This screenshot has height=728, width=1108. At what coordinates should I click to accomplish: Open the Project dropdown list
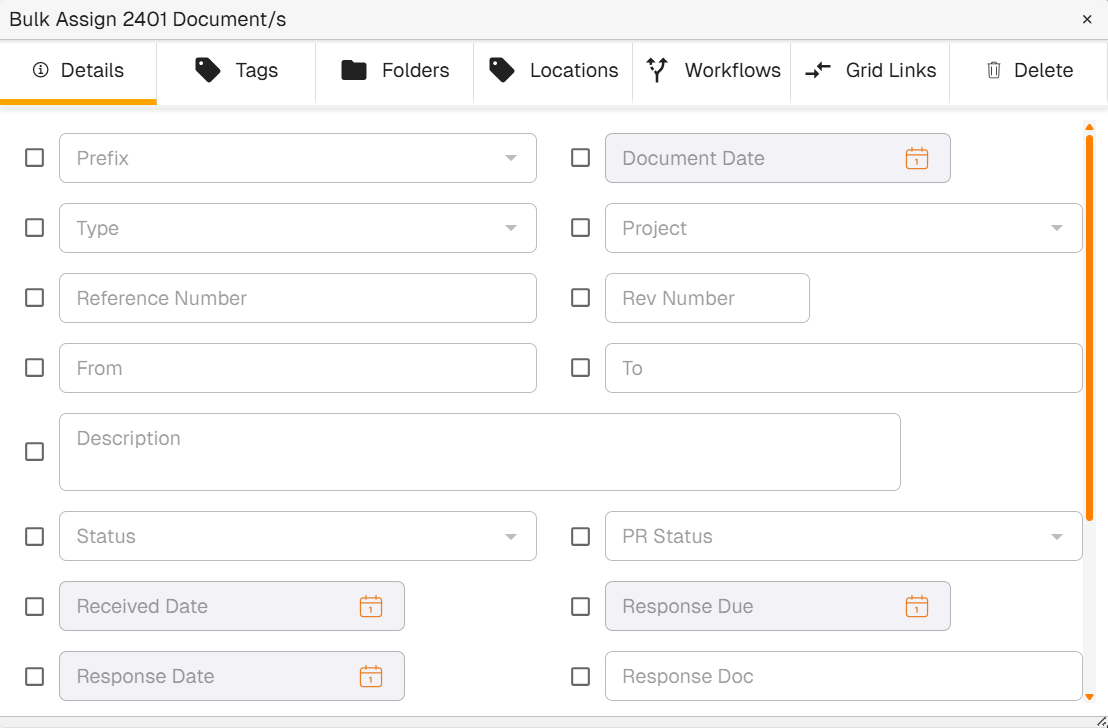coord(1056,228)
